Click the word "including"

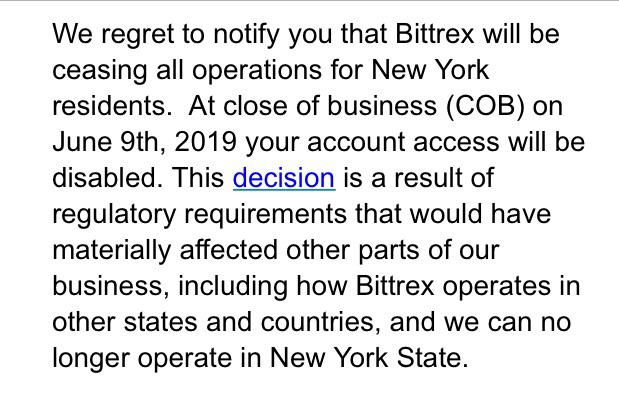point(233,287)
